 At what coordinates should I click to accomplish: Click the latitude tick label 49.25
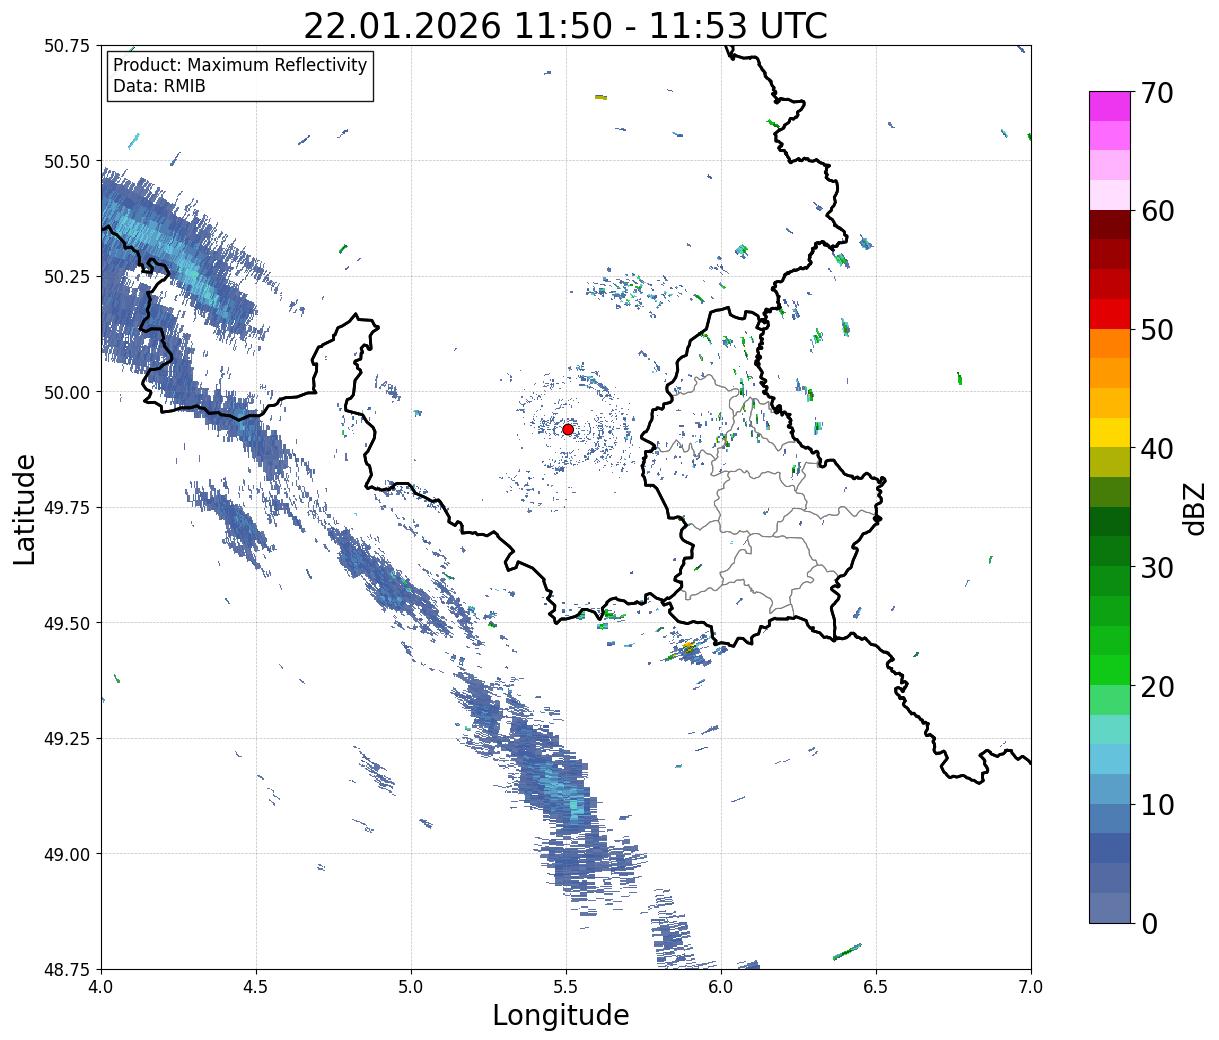click(67, 739)
